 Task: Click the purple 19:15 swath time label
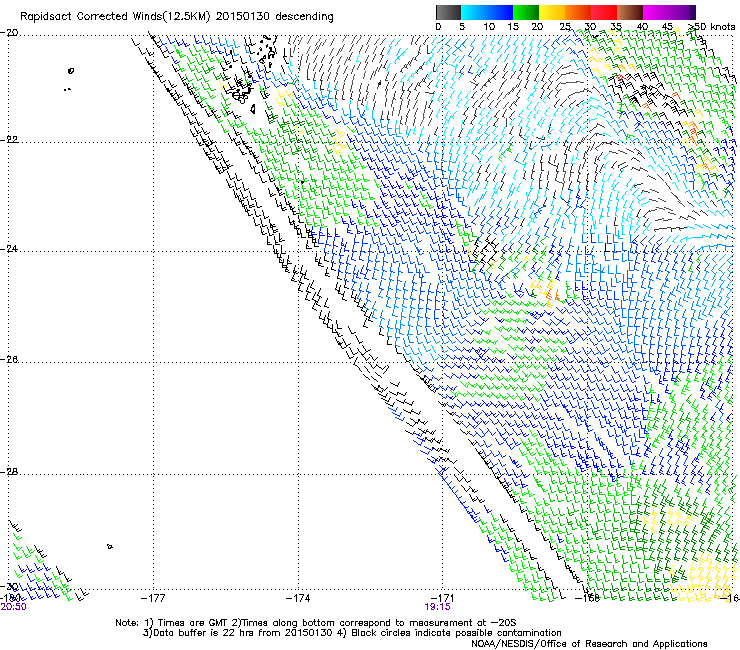437,607
